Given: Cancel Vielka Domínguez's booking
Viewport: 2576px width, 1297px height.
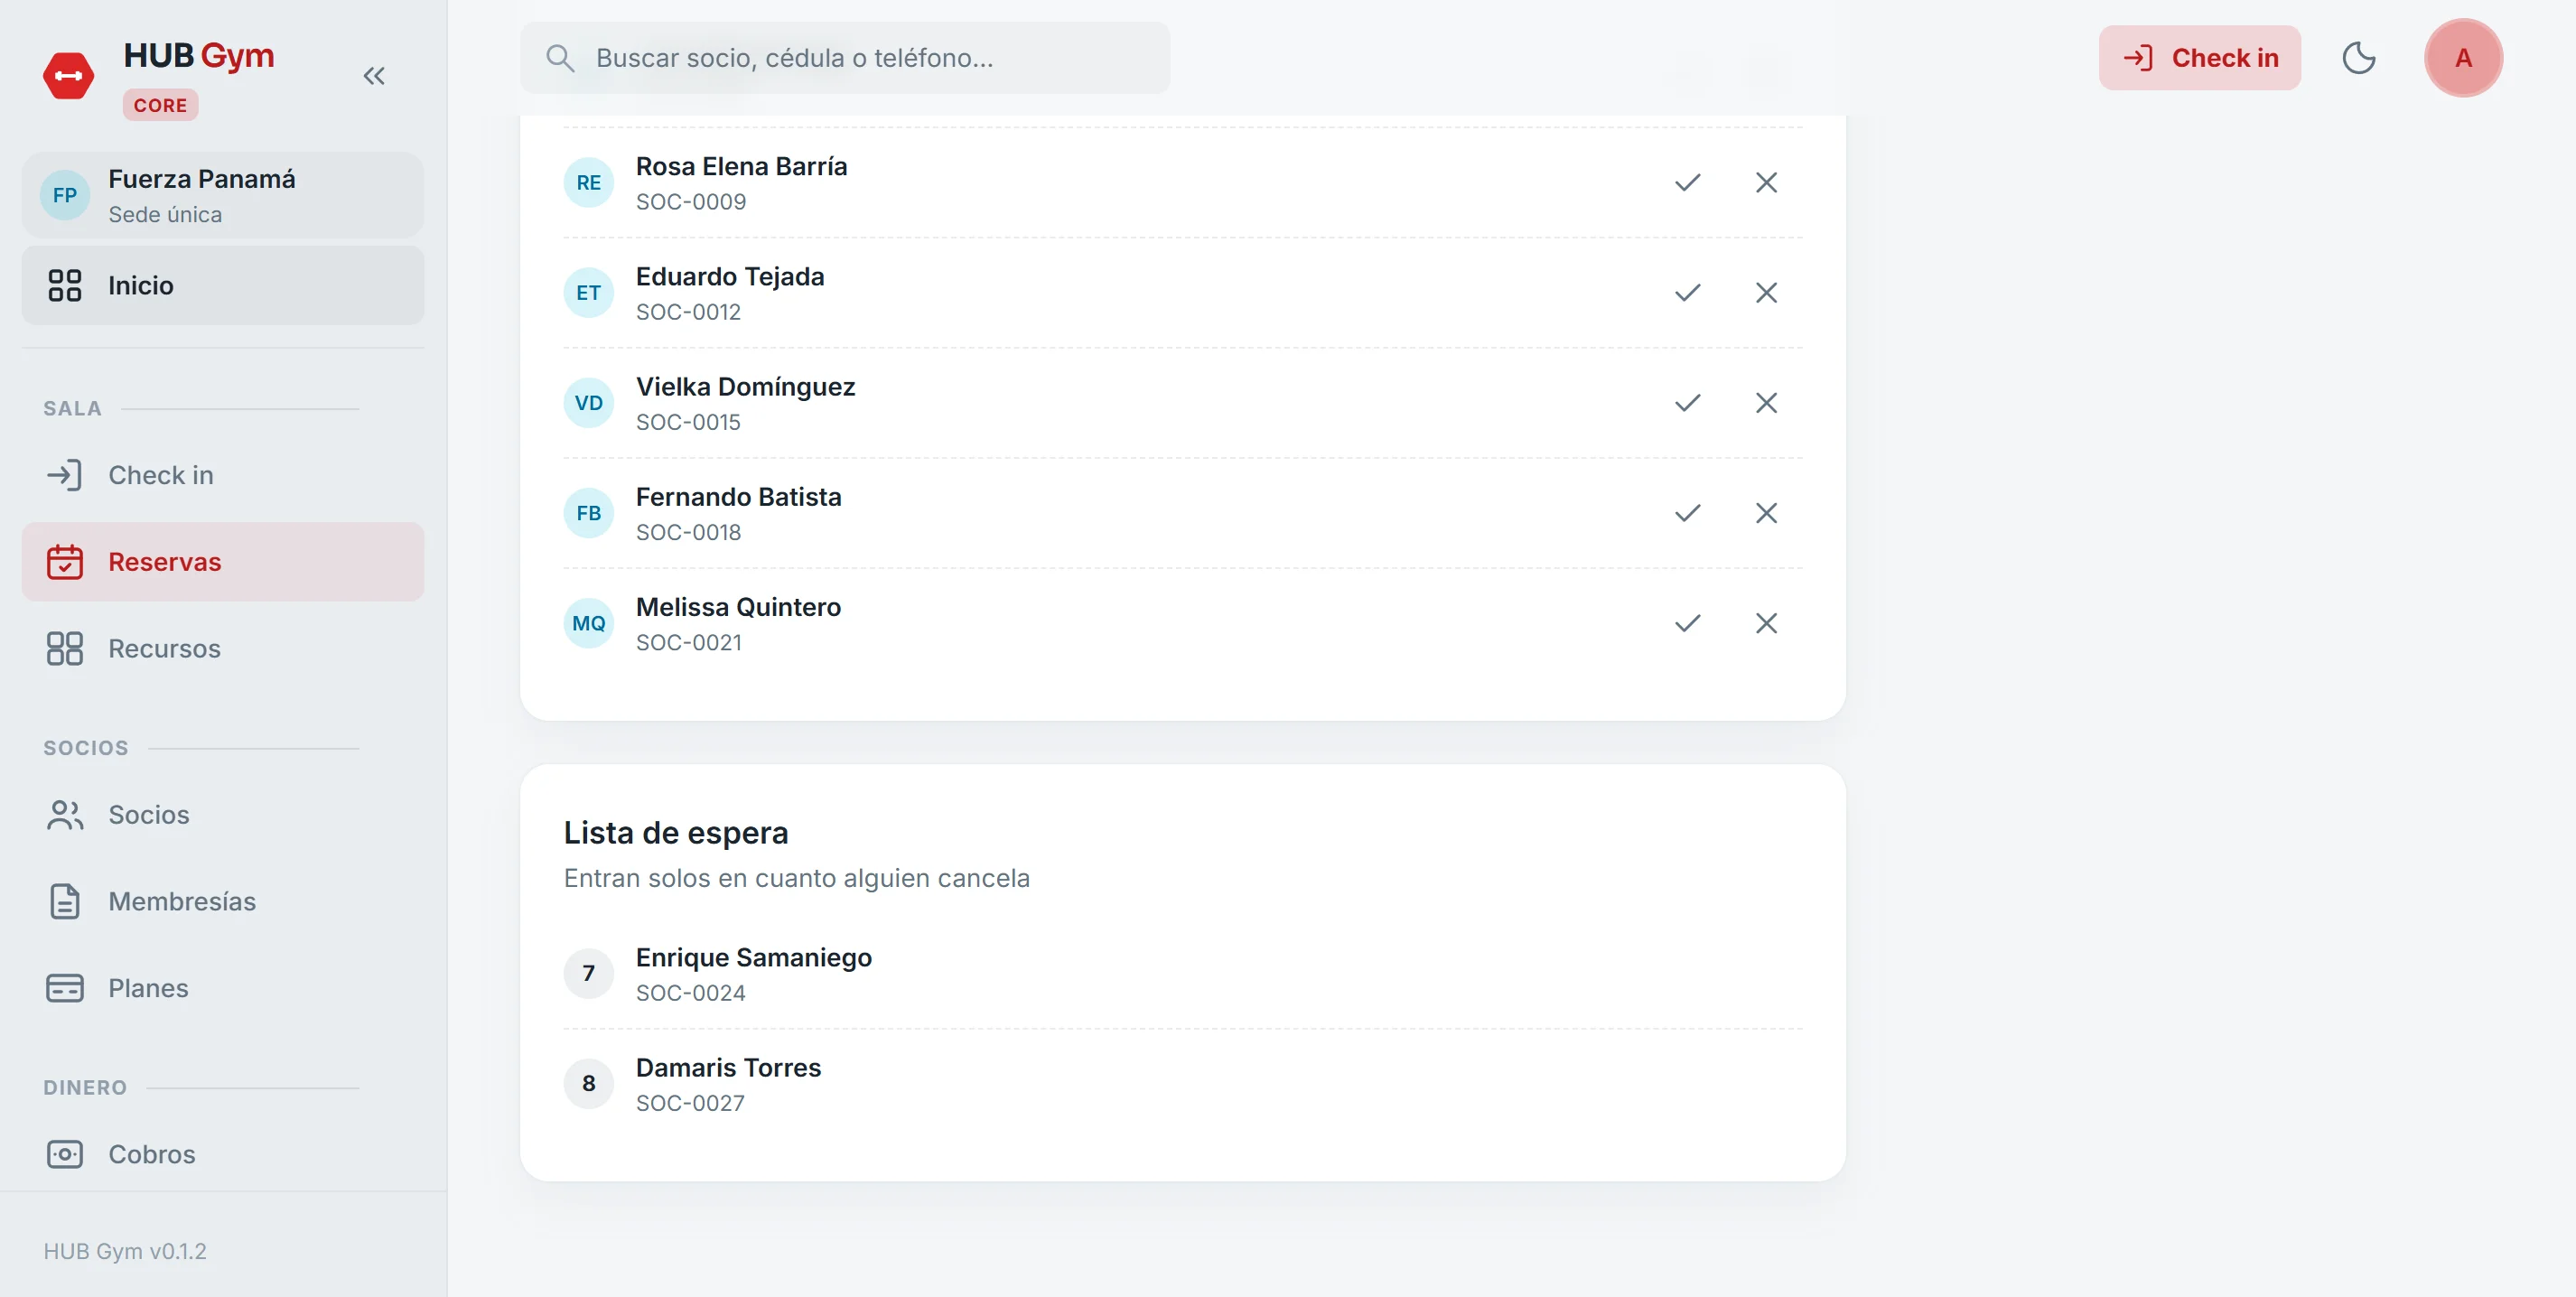Looking at the screenshot, I should 1767,403.
